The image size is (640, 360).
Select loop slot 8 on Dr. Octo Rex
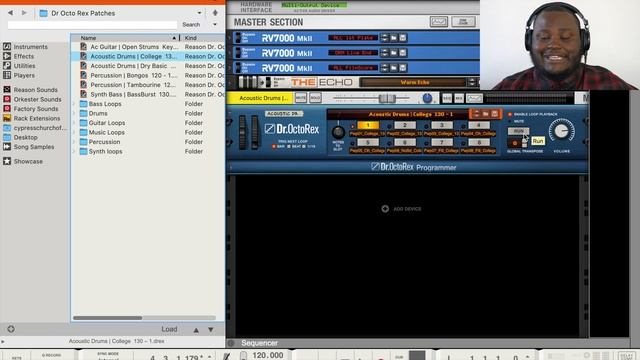click(x=479, y=142)
